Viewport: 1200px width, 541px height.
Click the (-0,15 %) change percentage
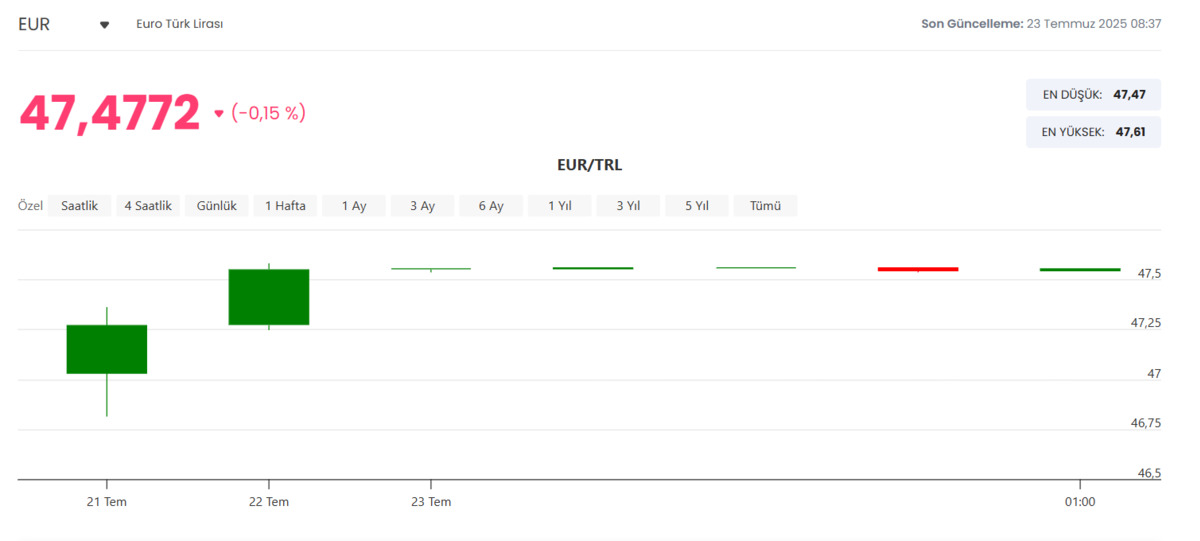[268, 113]
